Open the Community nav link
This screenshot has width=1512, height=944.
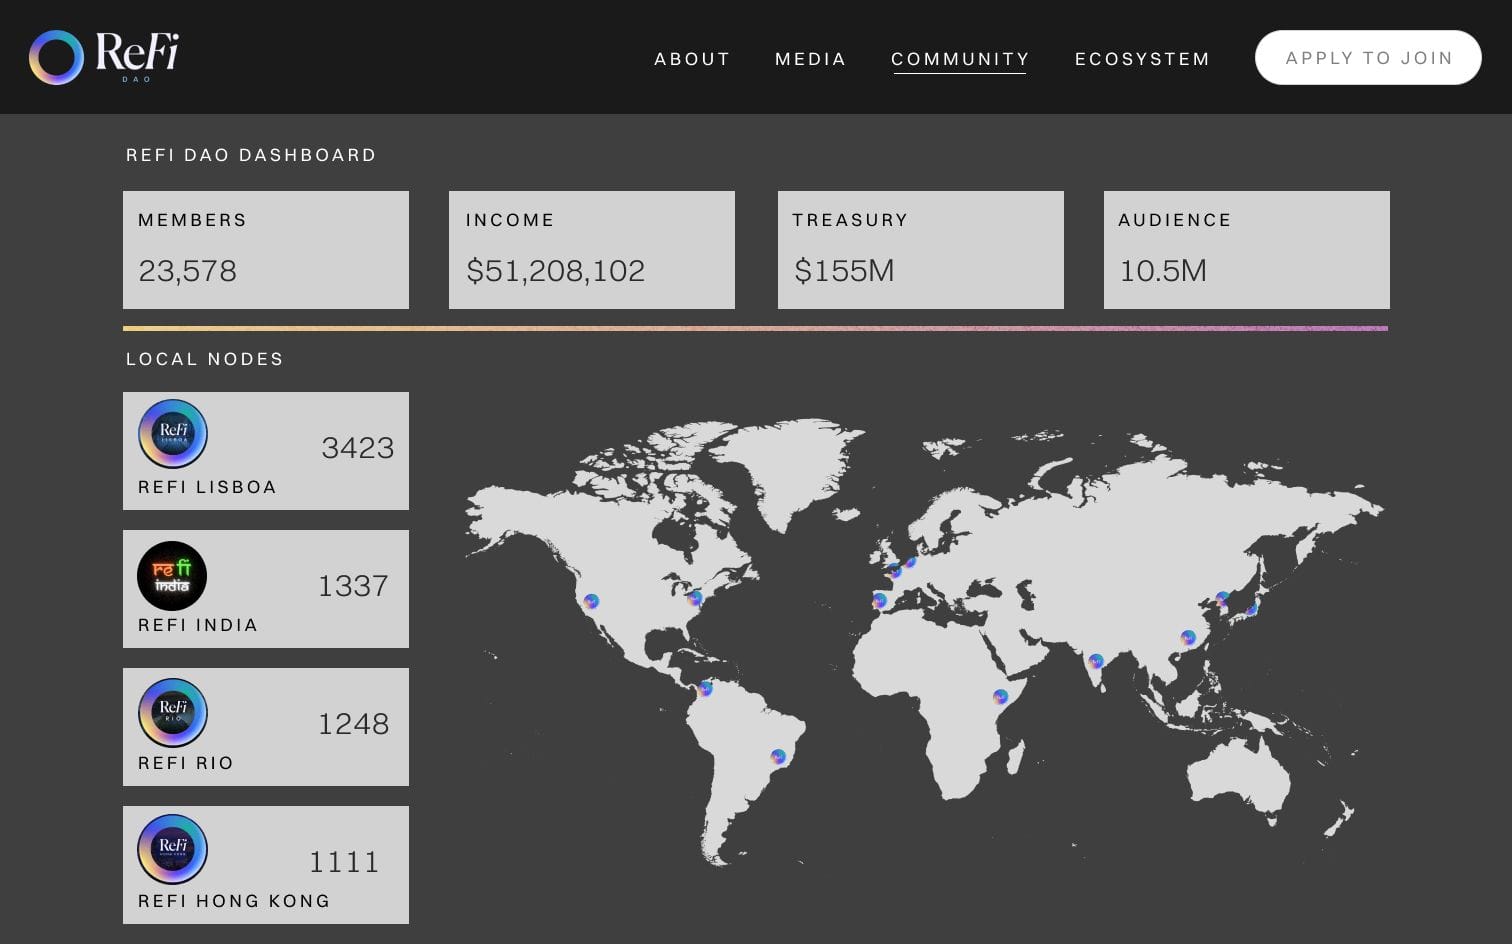tap(960, 59)
